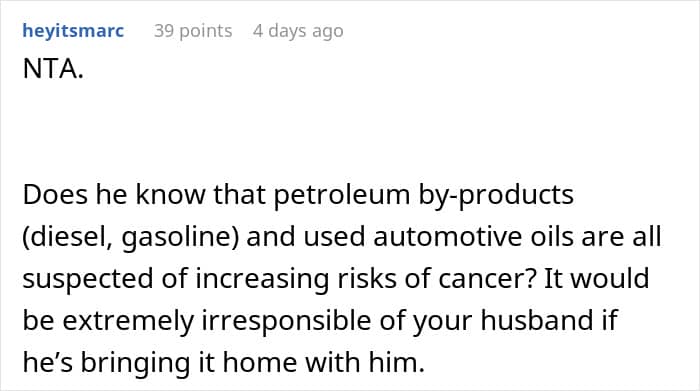Screen dimensions: 700x391
Task: Click the word automotive in comment
Action: [447, 237]
